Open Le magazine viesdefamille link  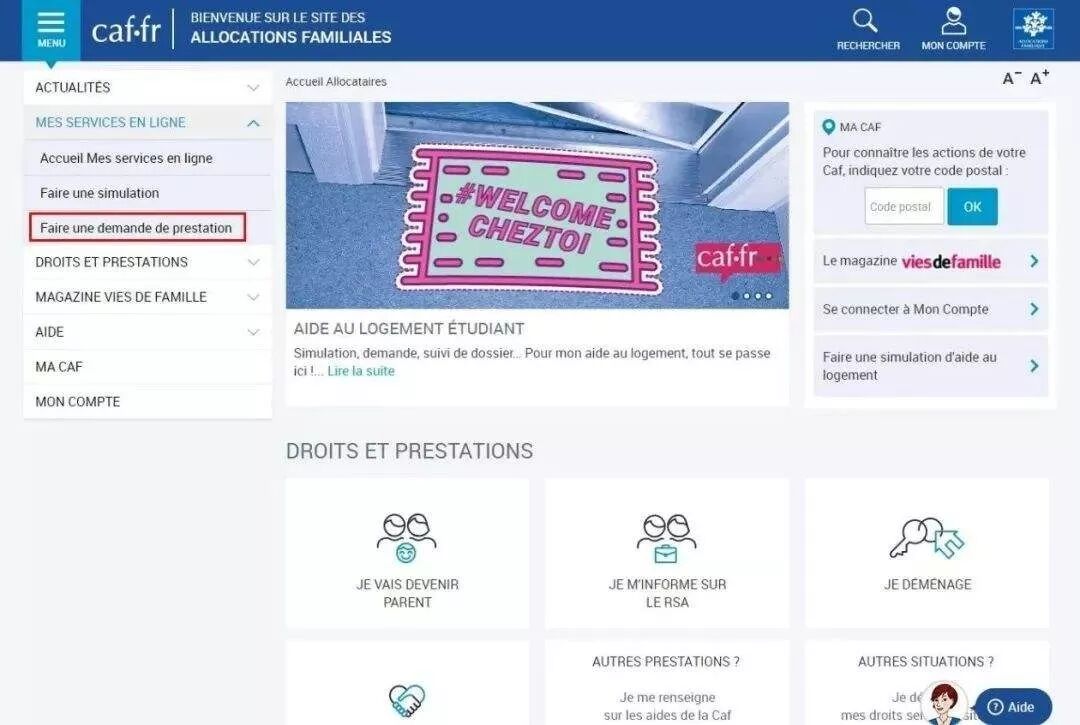(x=930, y=261)
